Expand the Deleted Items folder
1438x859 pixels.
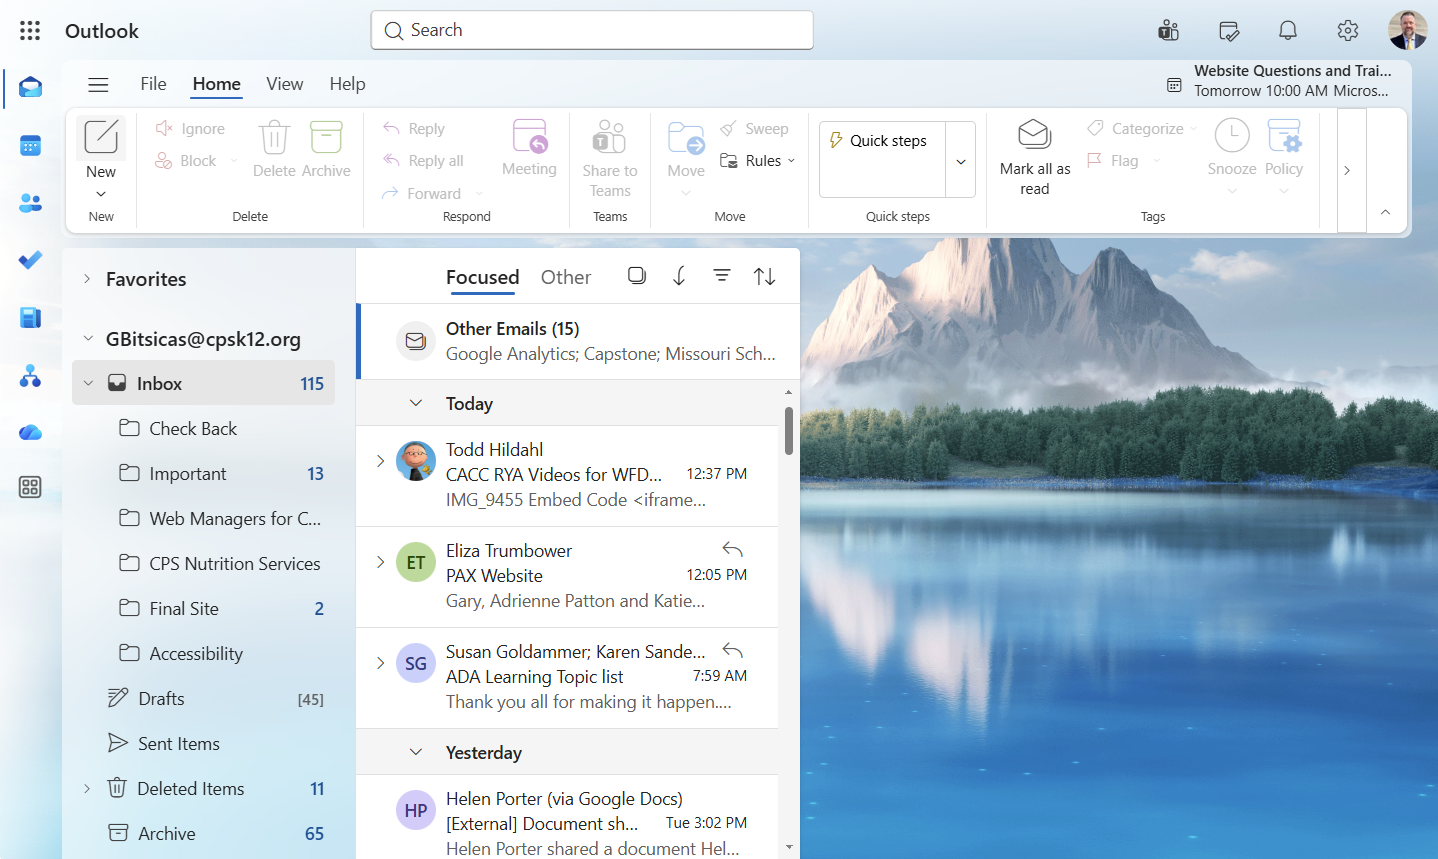pyautogui.click(x=87, y=789)
